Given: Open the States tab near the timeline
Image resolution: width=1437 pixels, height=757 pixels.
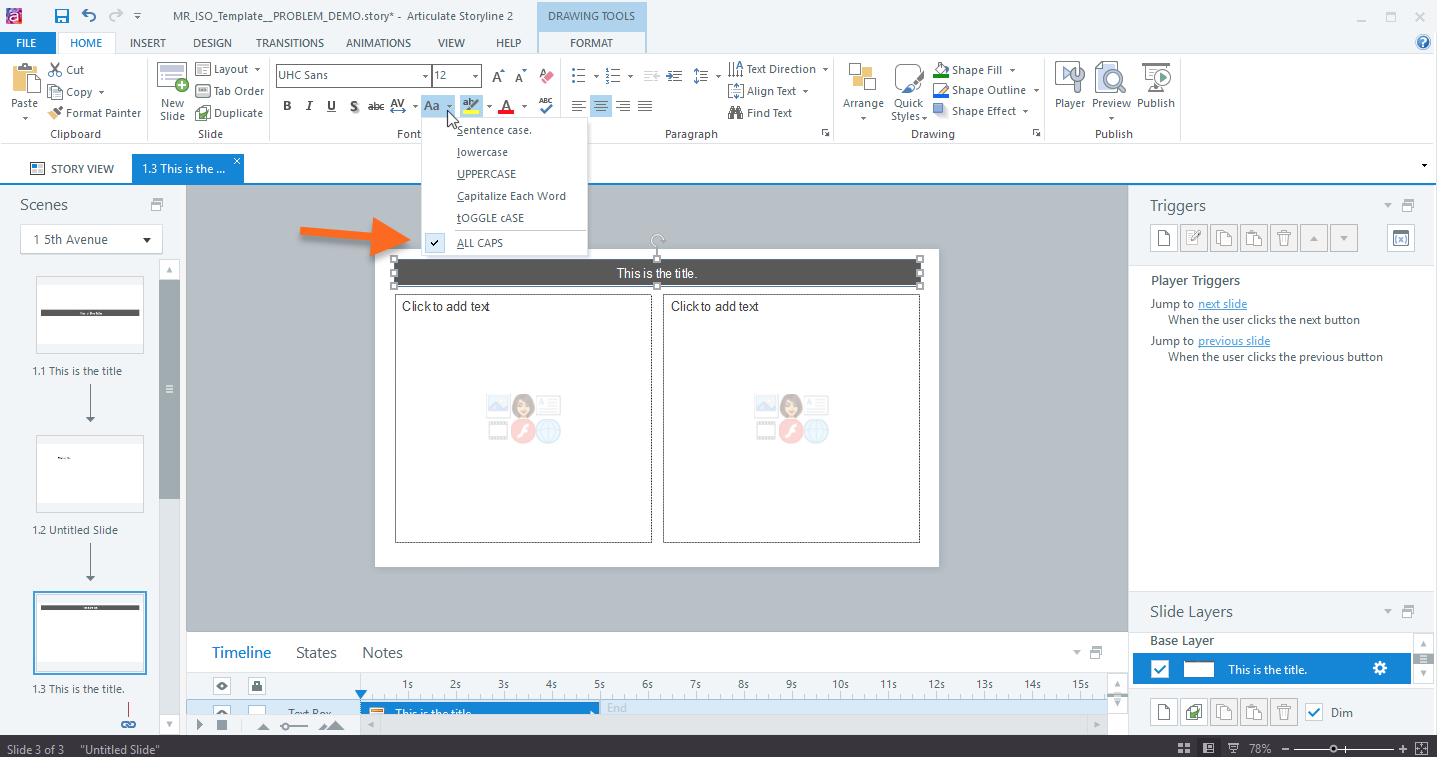Looking at the screenshot, I should point(316,652).
